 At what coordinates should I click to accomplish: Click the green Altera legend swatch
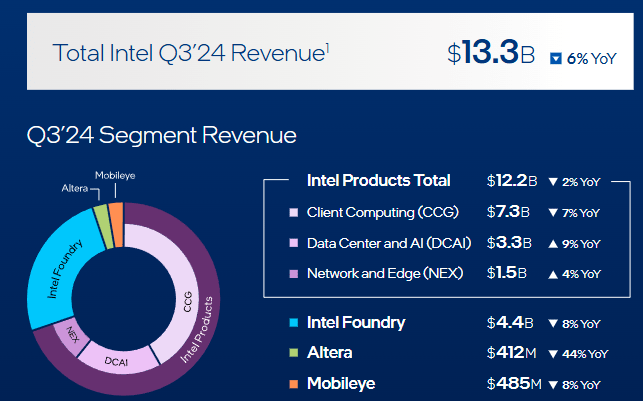click(x=293, y=353)
